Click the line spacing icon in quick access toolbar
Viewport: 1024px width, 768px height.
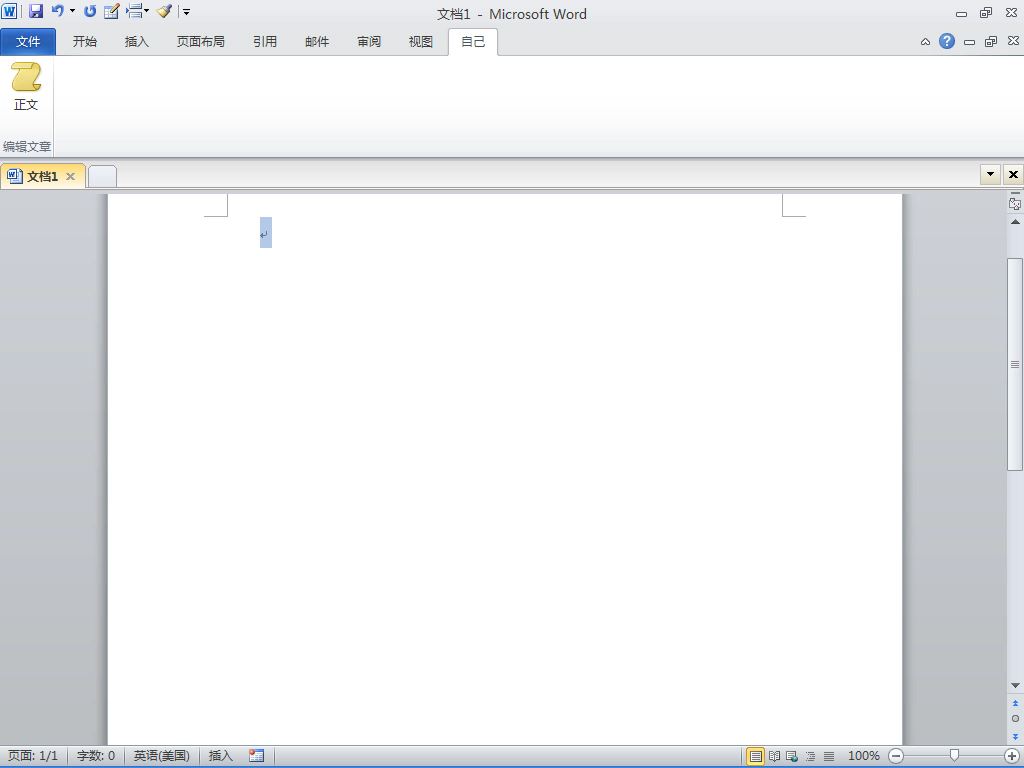coord(134,10)
